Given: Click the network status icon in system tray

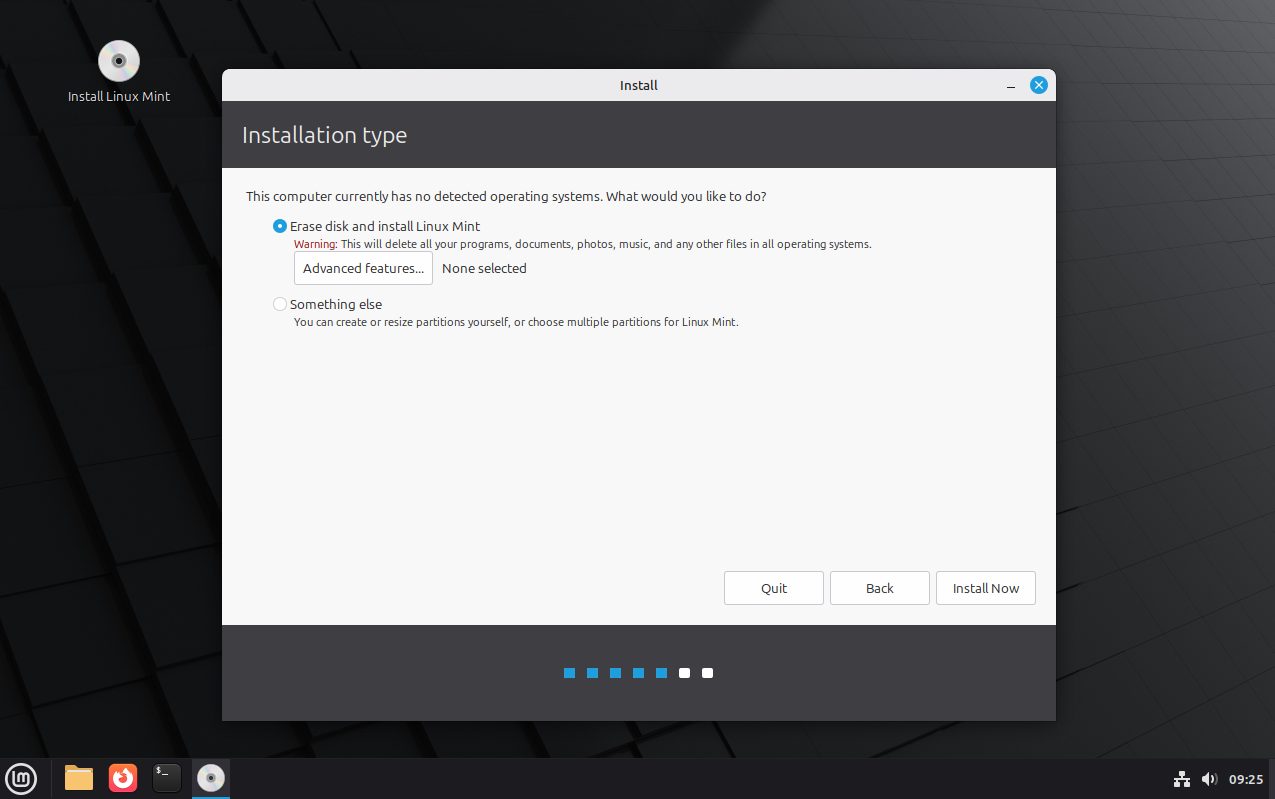Looking at the screenshot, I should point(1181,778).
